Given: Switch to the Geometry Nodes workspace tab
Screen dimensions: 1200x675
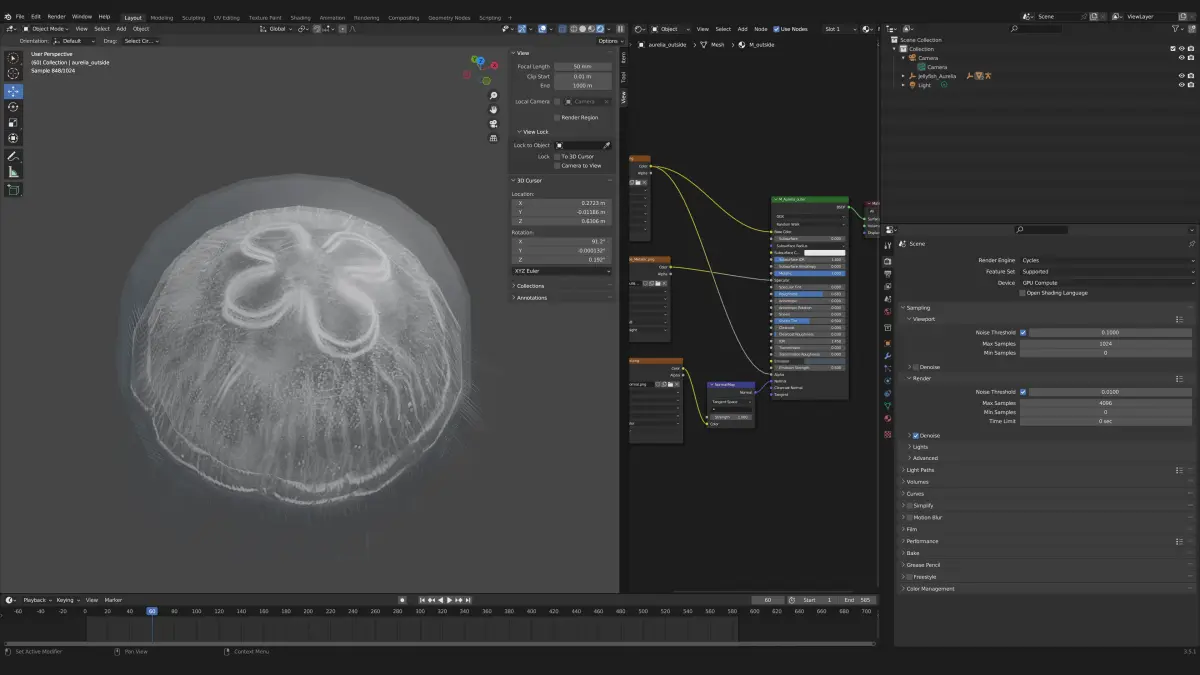Looking at the screenshot, I should coord(449,17).
